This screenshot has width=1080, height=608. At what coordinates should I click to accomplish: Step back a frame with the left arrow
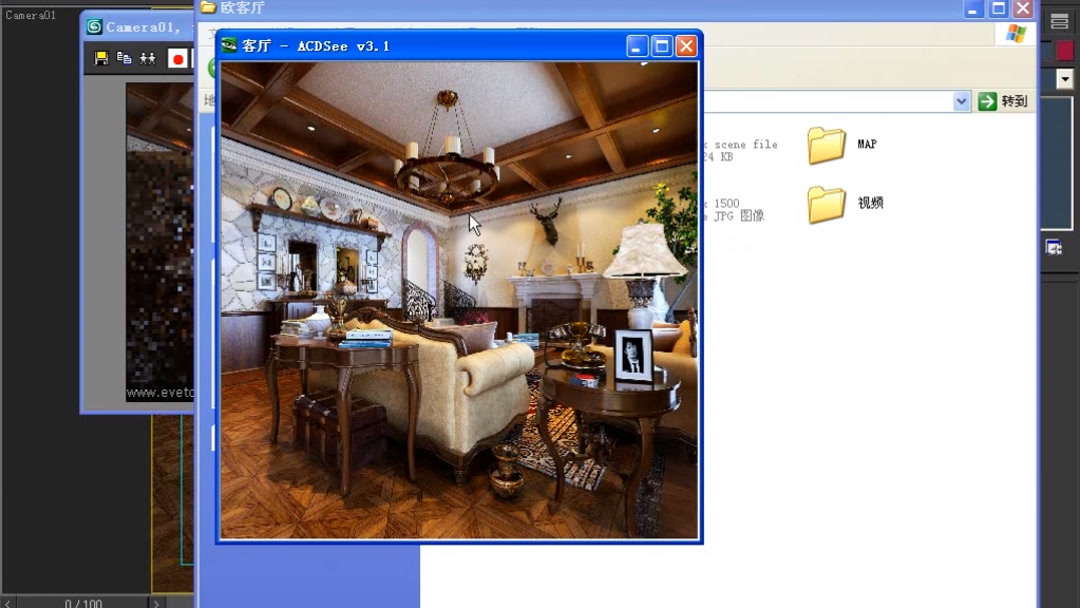click(x=8, y=603)
